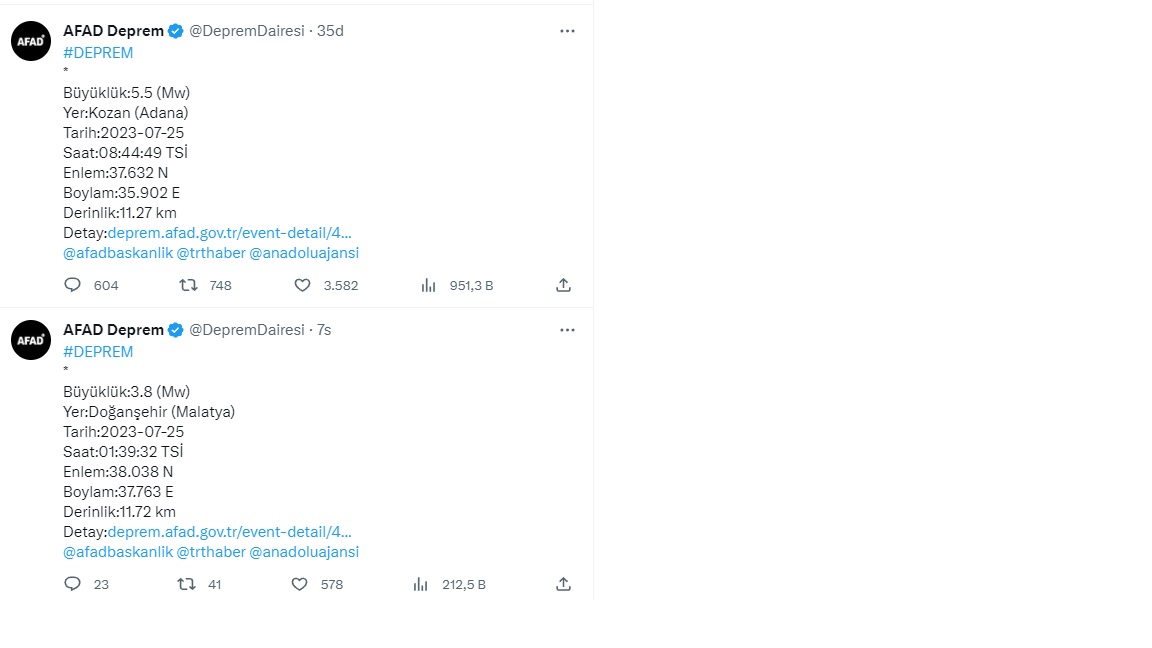Viewport: 1152px width, 648px height.
Task: Click the @anadoluajansi mention in the second tweet
Action: pos(304,552)
